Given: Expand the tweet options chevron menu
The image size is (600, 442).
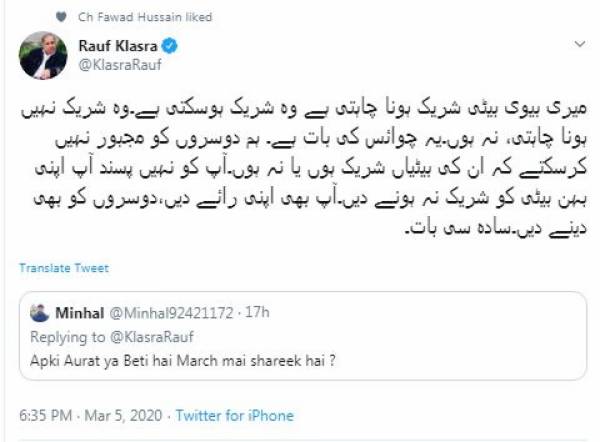Looking at the screenshot, I should tap(579, 46).
